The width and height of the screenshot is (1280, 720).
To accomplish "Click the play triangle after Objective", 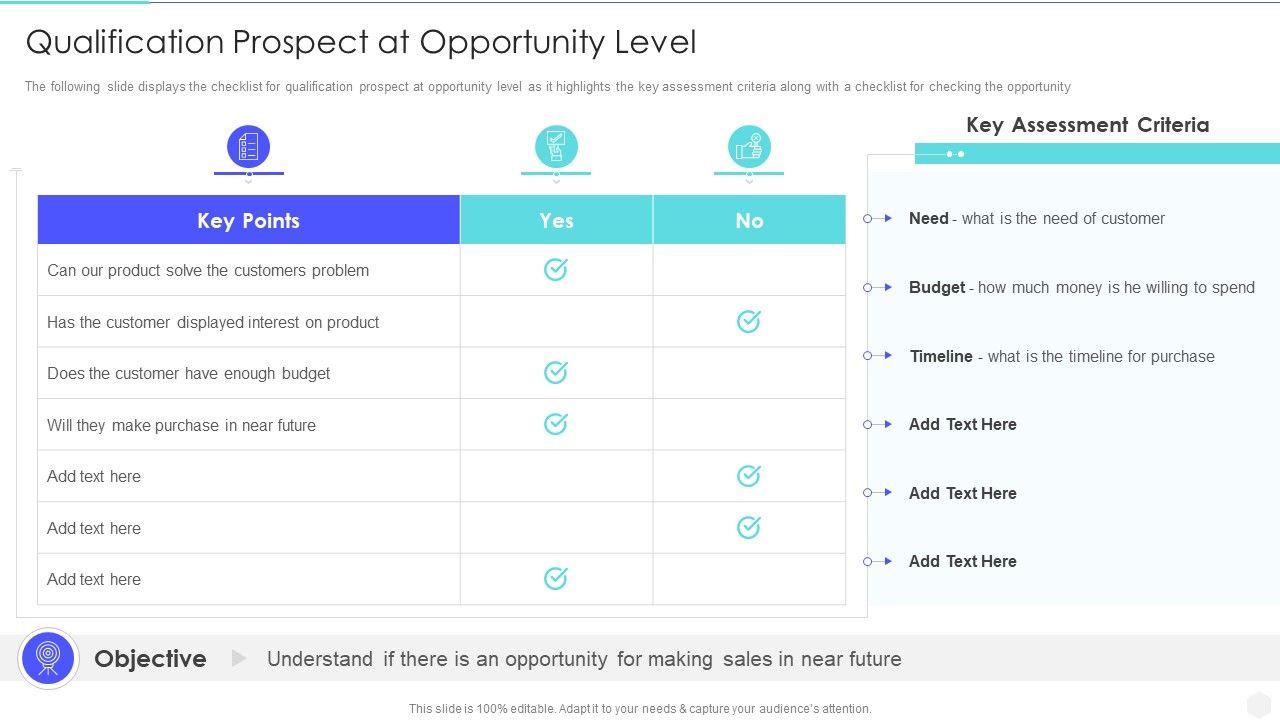I will point(239,658).
